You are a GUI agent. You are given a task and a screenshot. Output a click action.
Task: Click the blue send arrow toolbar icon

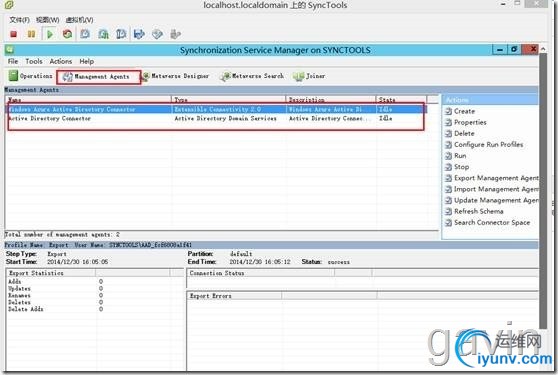[139, 34]
